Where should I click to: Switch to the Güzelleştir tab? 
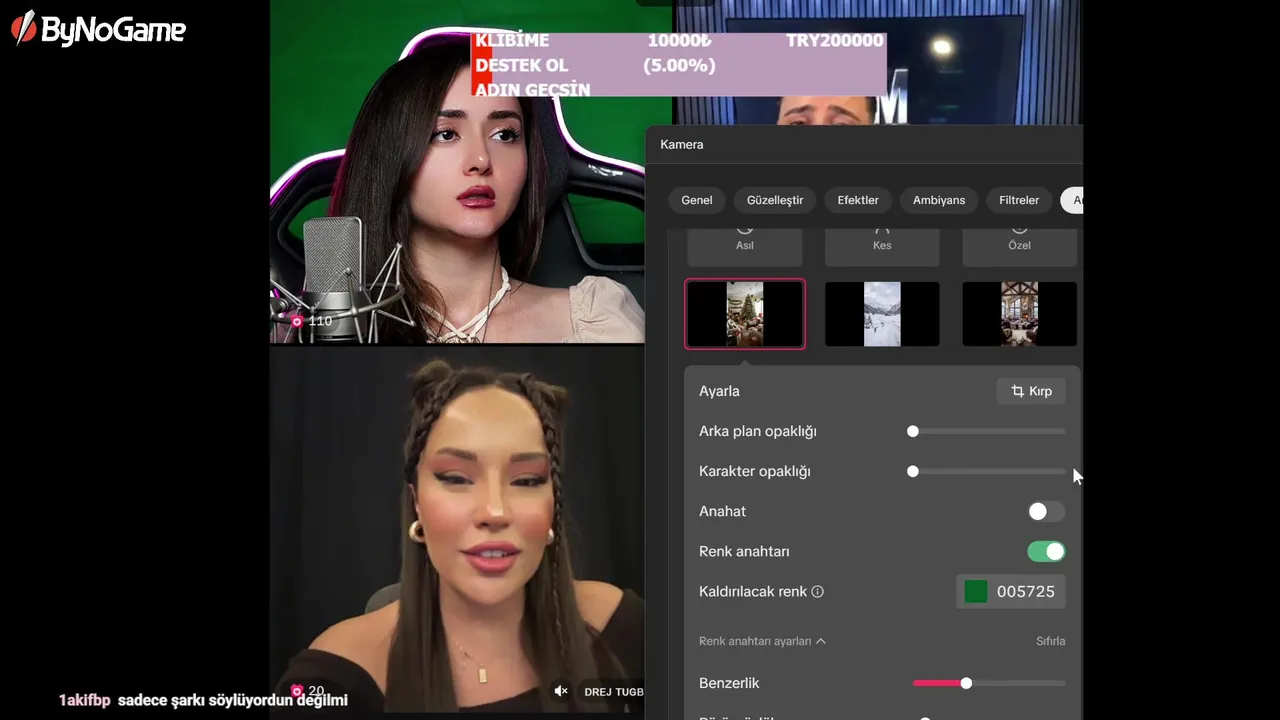tap(775, 200)
